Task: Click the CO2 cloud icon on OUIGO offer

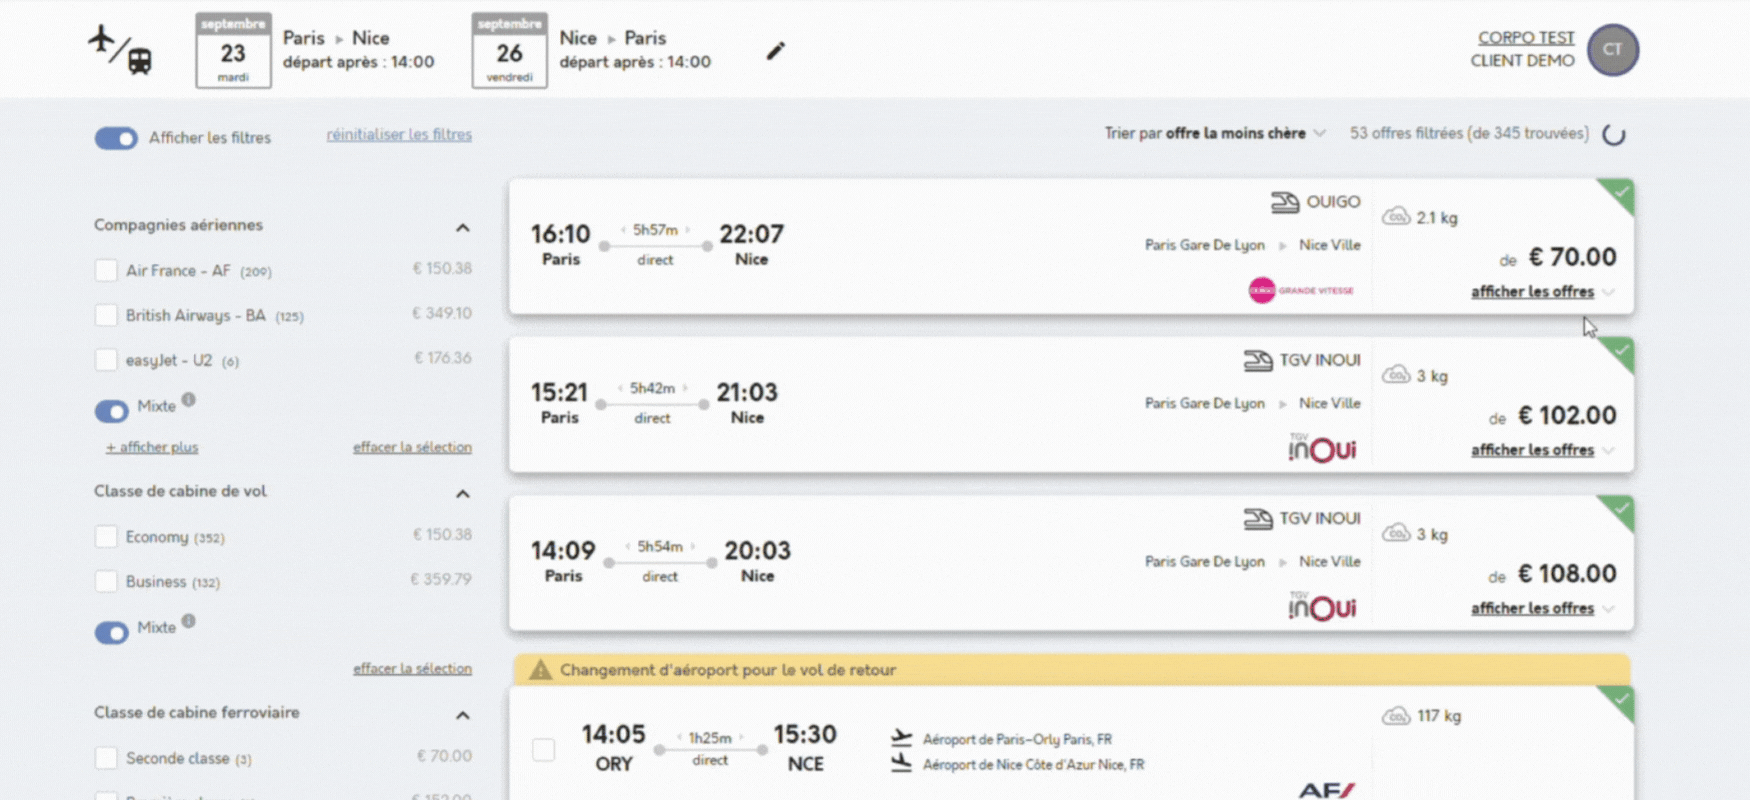Action: point(1396,217)
